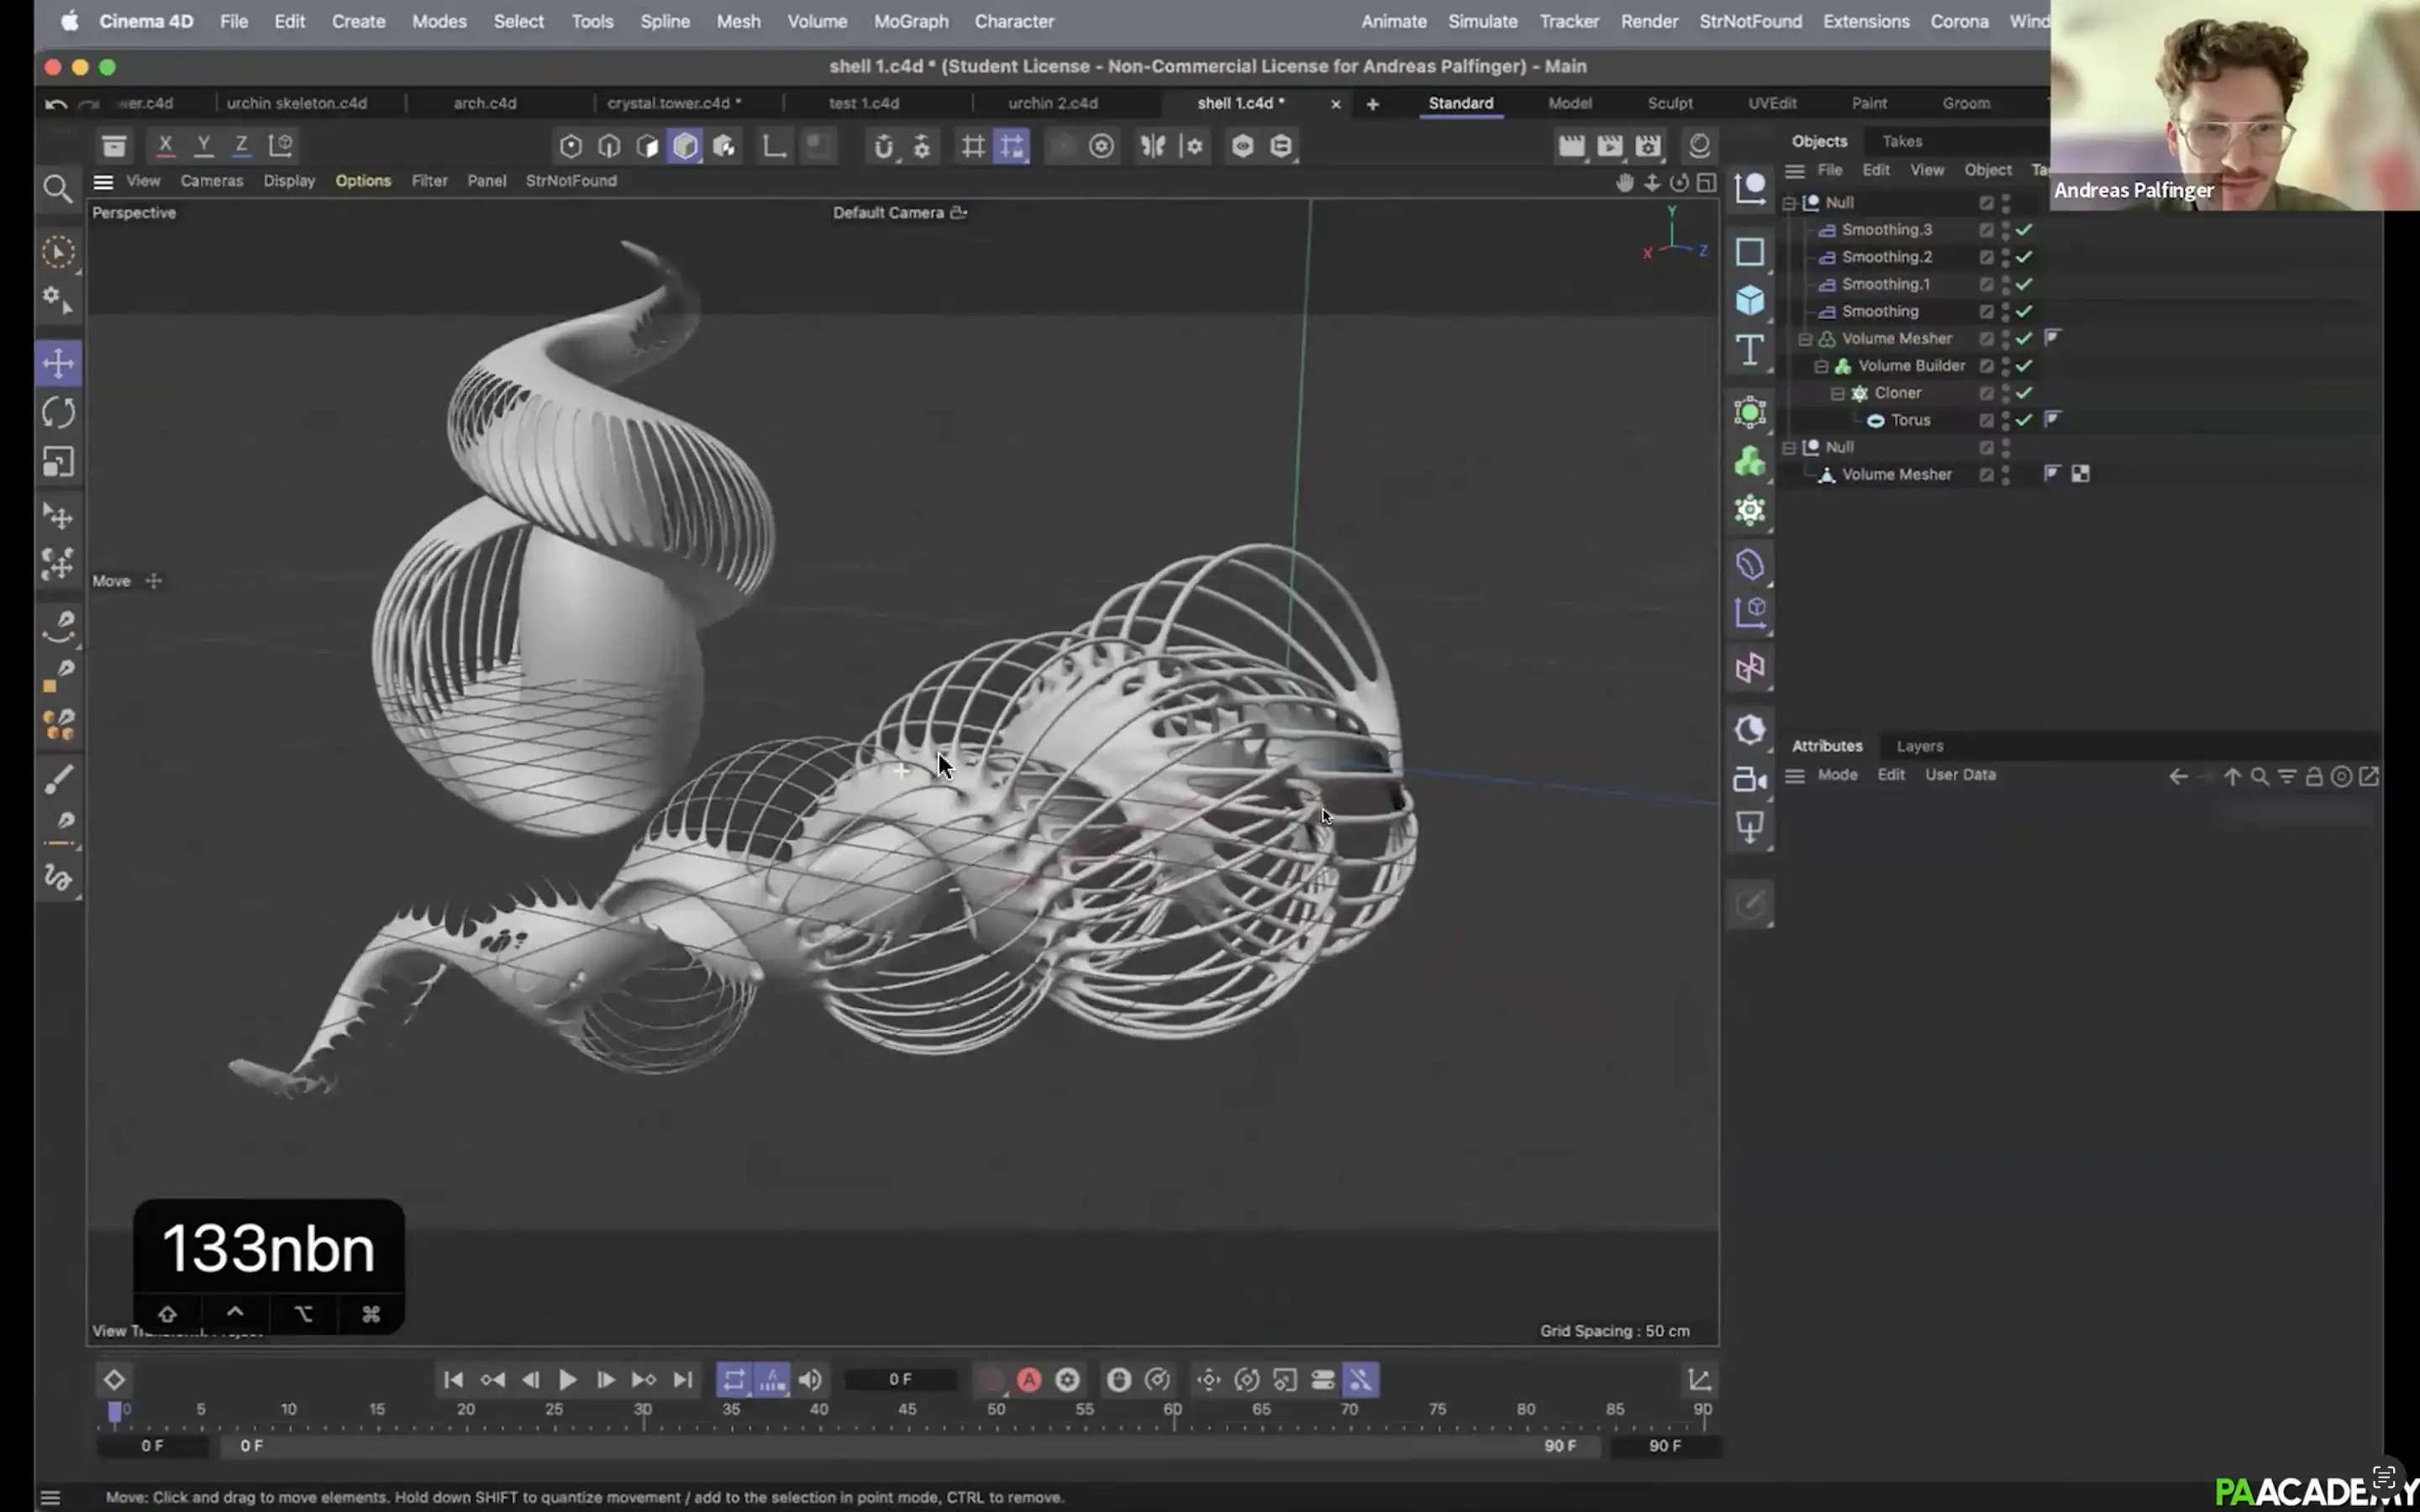Collapse the Volume Builder hierarchy
Viewport: 2420px width, 1512px height.
tap(1821, 366)
